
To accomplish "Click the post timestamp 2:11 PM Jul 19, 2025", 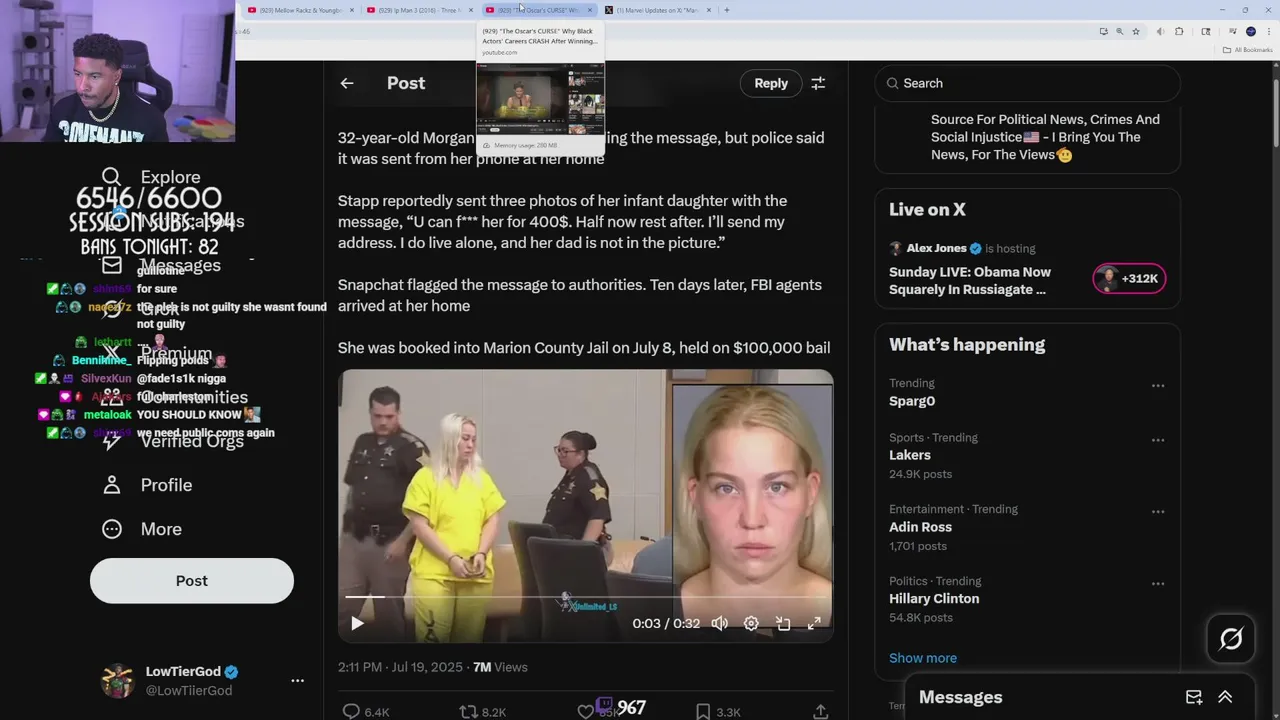I will (x=400, y=667).
